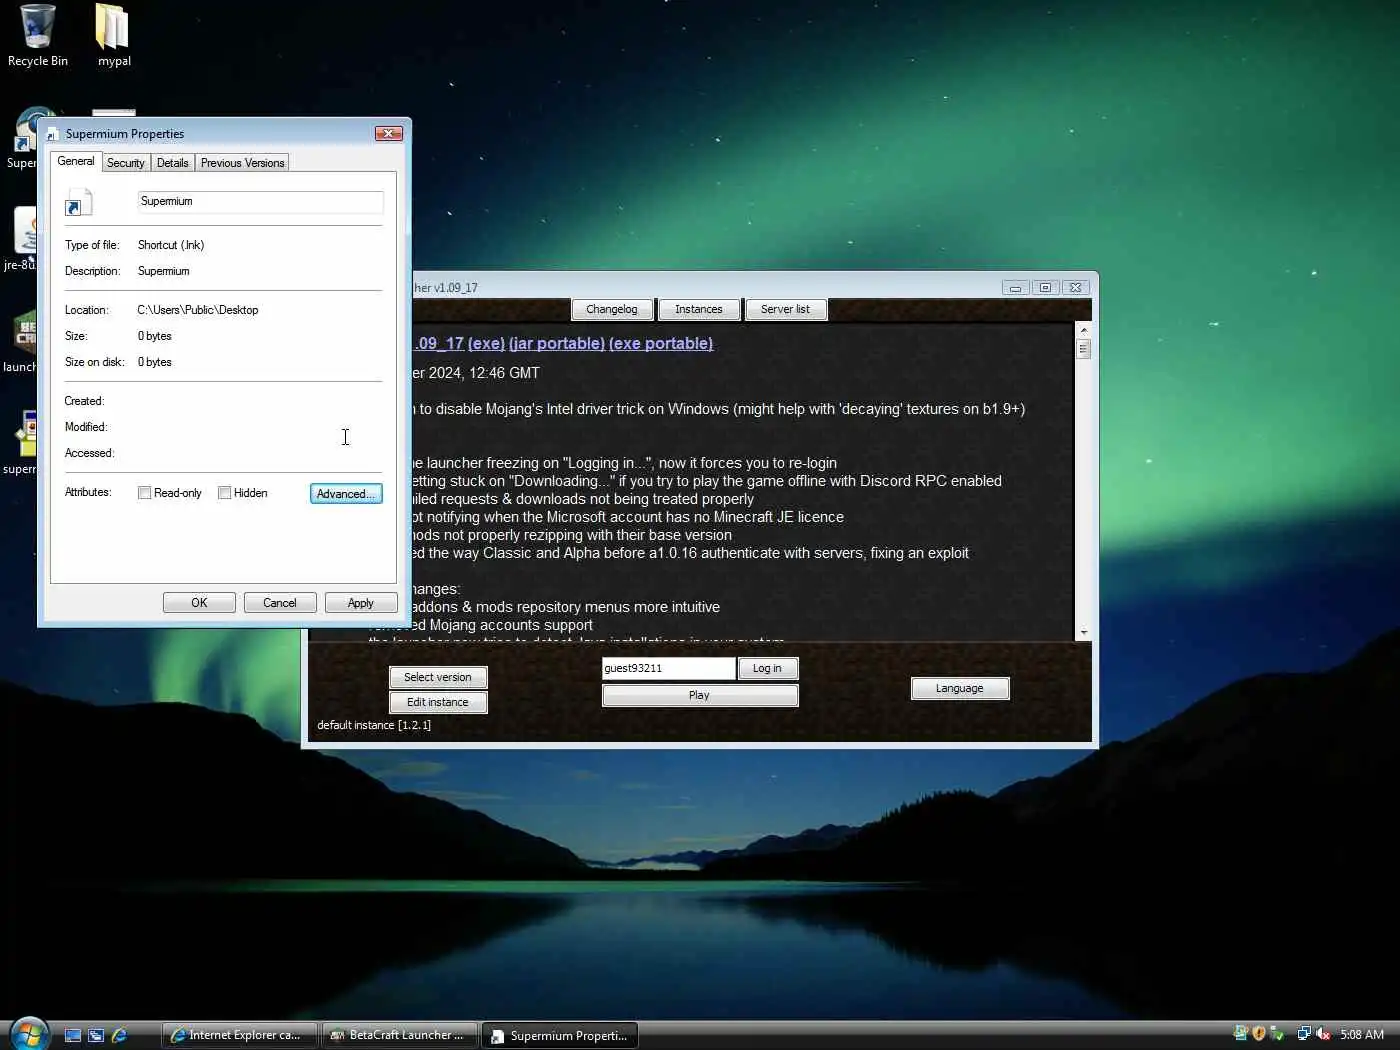Open the Recycle Bin desktop icon
The width and height of the screenshot is (1400, 1050).
(x=37, y=36)
